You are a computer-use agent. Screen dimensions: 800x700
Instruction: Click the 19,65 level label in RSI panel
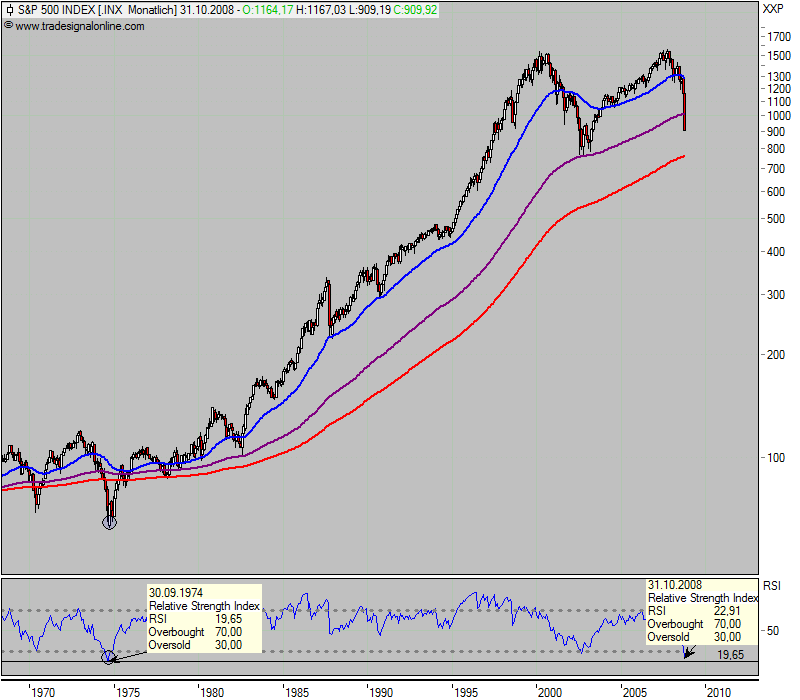pos(731,655)
